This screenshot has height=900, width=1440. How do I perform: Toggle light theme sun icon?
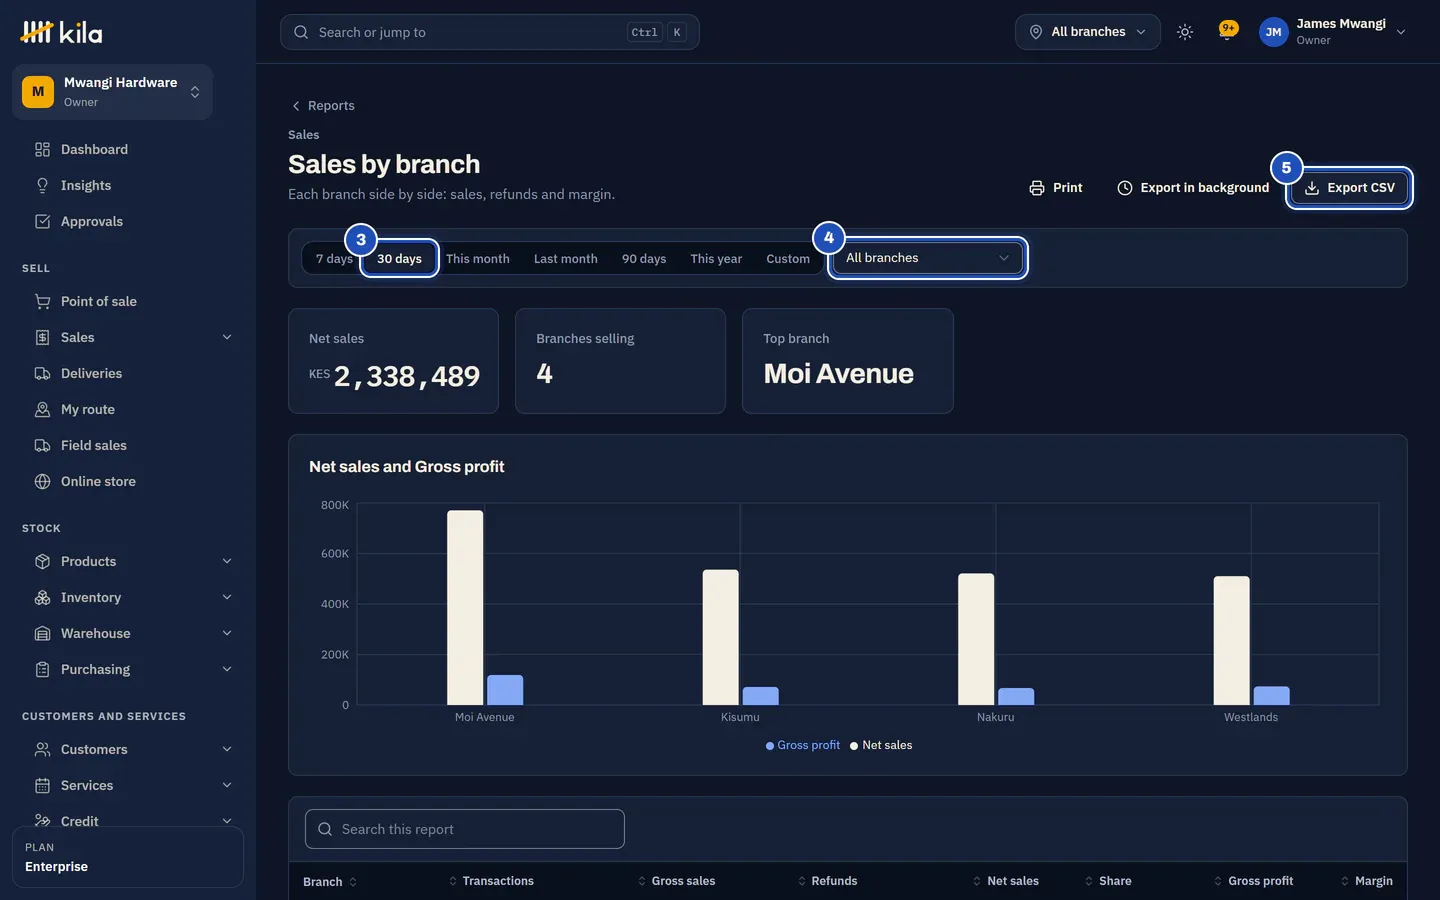click(x=1185, y=32)
